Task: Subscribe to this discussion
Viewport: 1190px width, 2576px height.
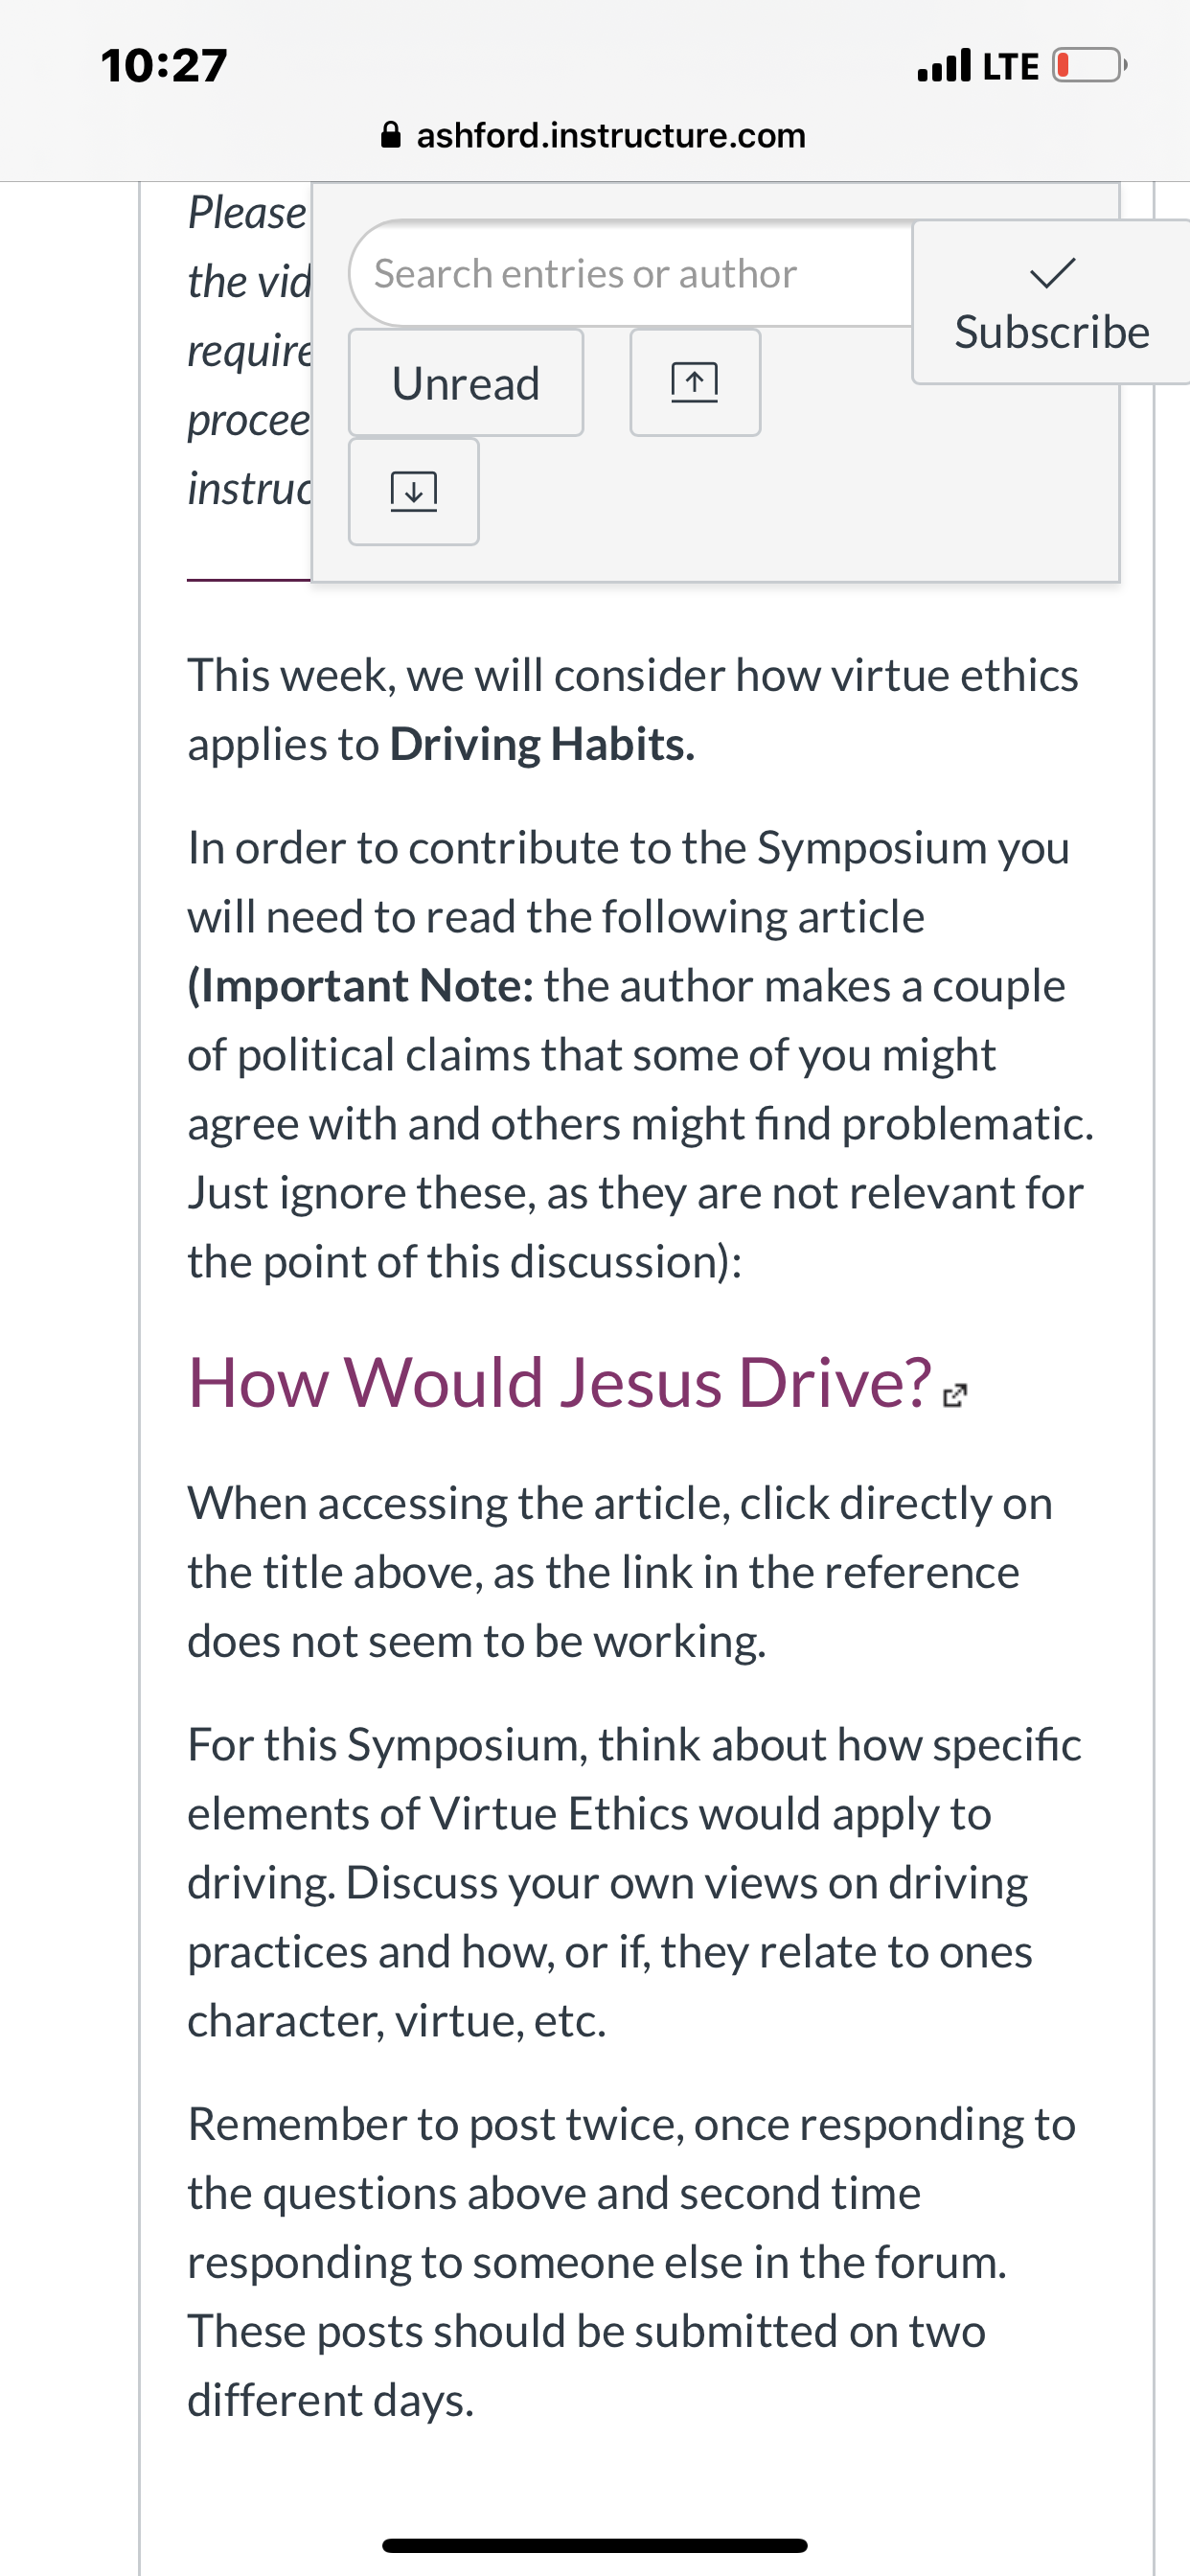Action: click(x=1051, y=302)
